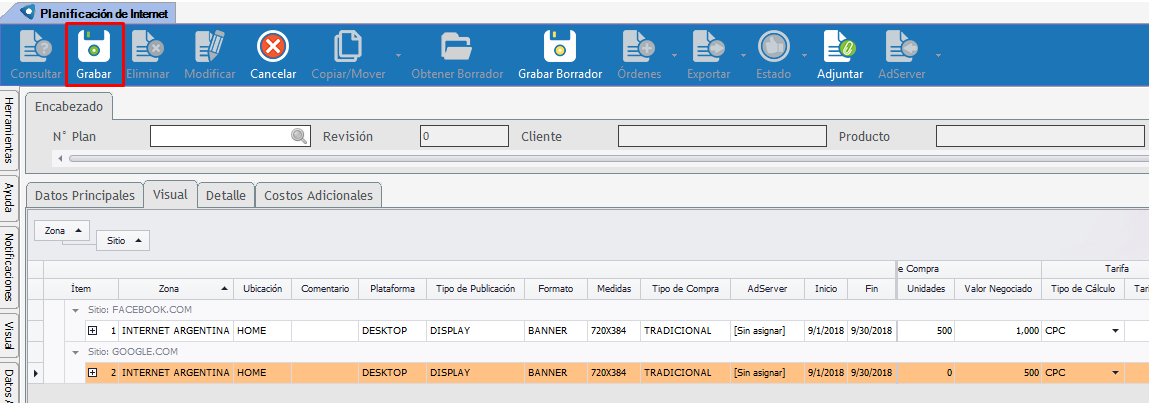Viewport: 1149px width, 403px height.
Task: Open Tipo de Cálculo dropdown in row 1
Action: tap(1114, 330)
